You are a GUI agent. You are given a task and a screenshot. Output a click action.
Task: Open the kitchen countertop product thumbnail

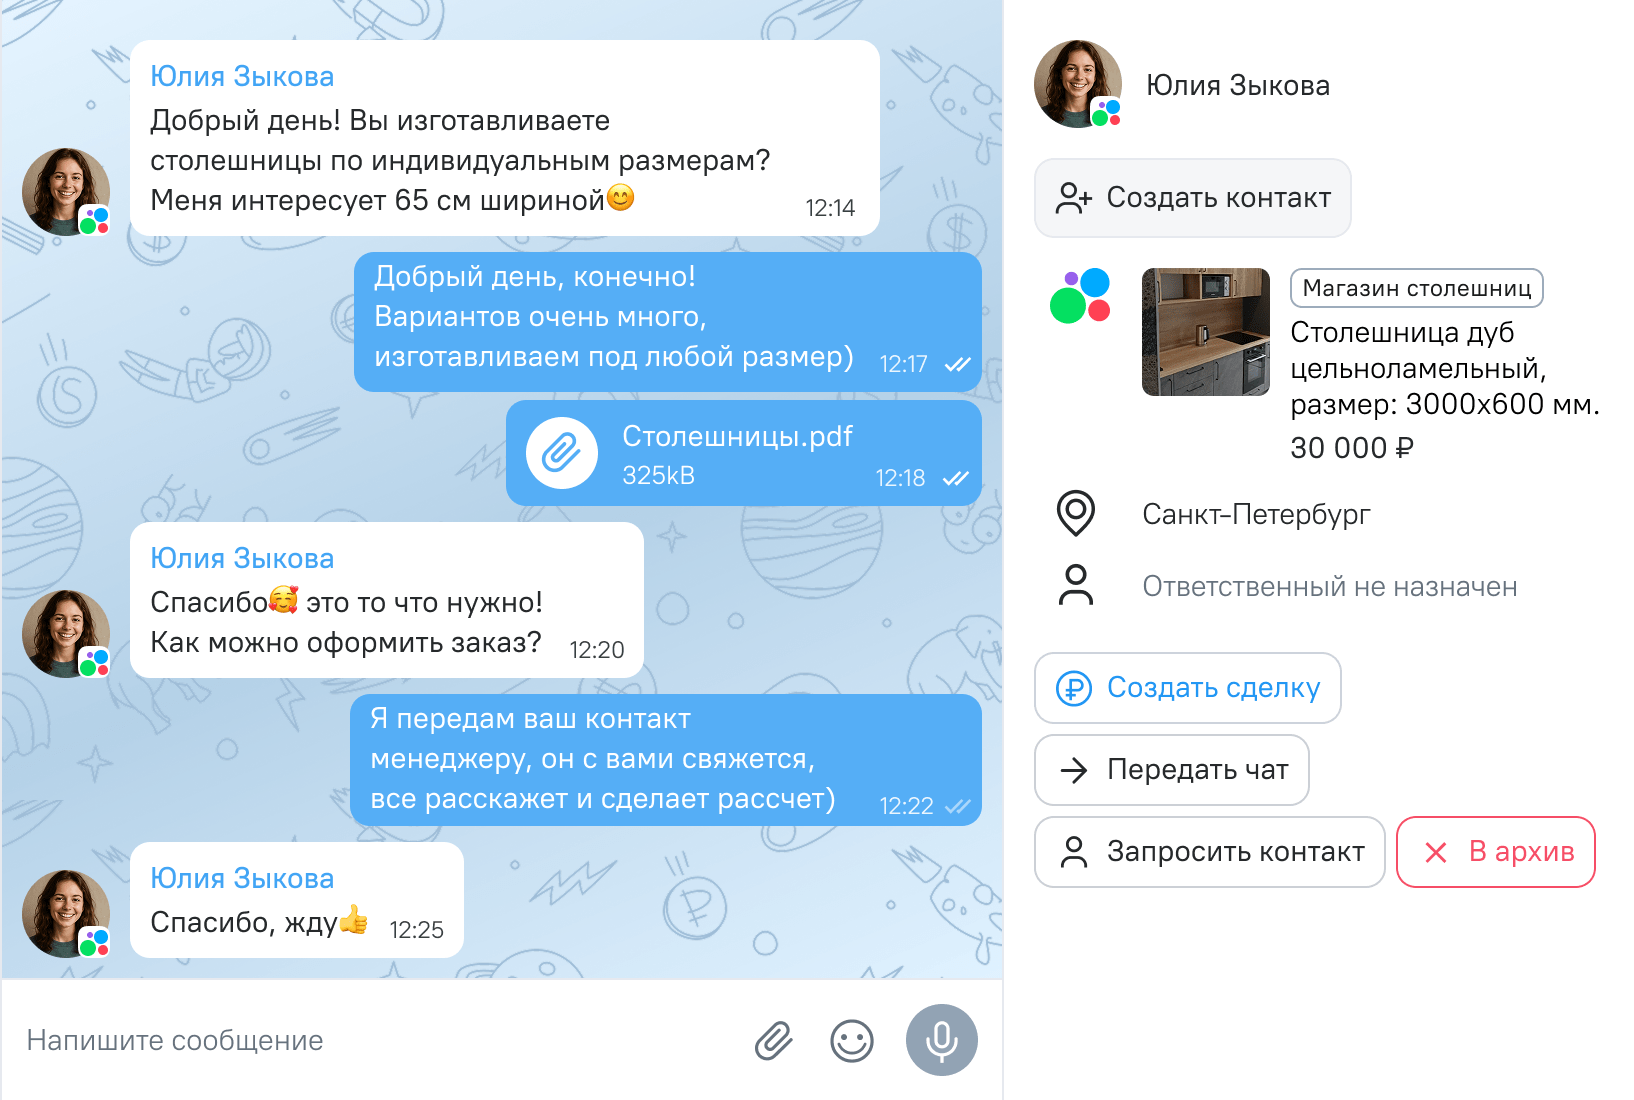[1206, 332]
